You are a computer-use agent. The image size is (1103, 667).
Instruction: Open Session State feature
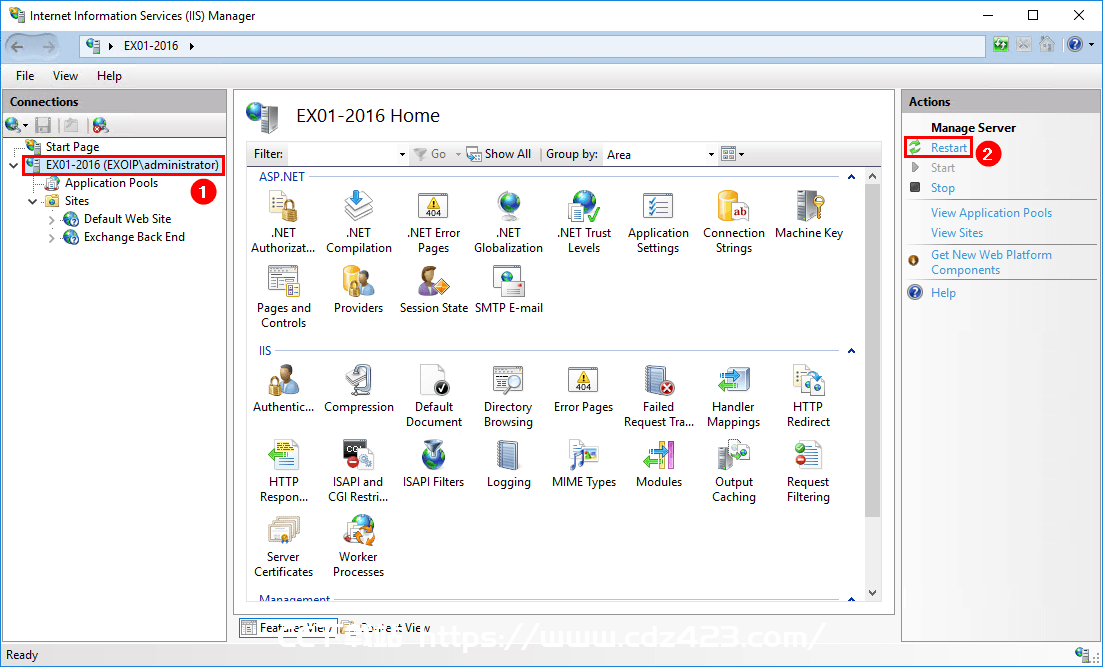coord(433,290)
